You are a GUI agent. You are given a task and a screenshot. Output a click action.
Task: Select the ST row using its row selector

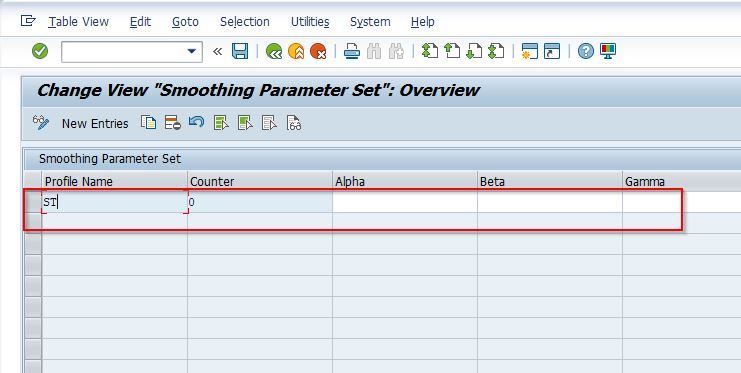point(33,202)
